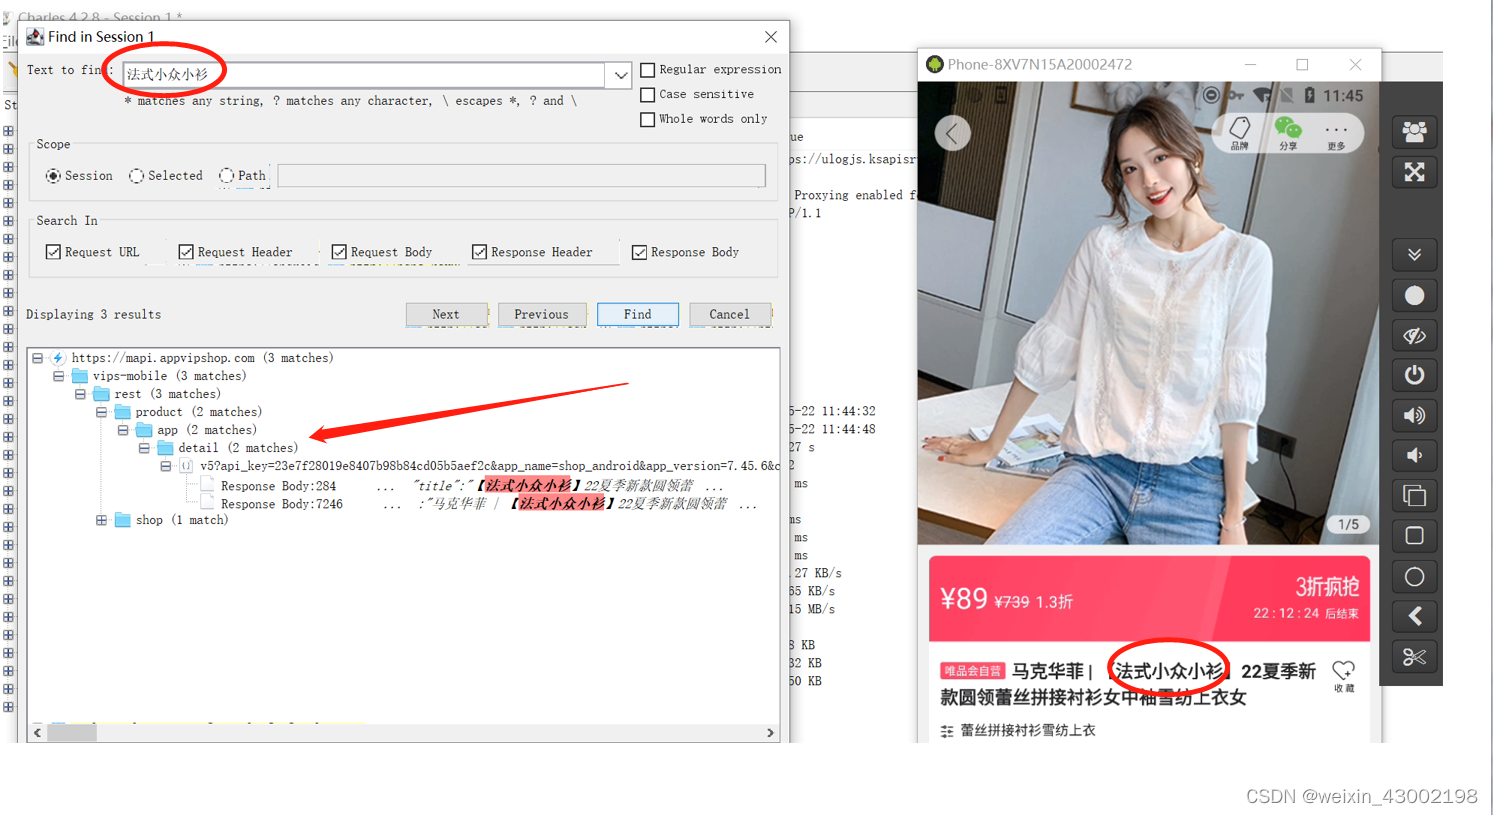Tap the product spec list icon on phone
The width and height of the screenshot is (1493, 815).
[x=947, y=731]
